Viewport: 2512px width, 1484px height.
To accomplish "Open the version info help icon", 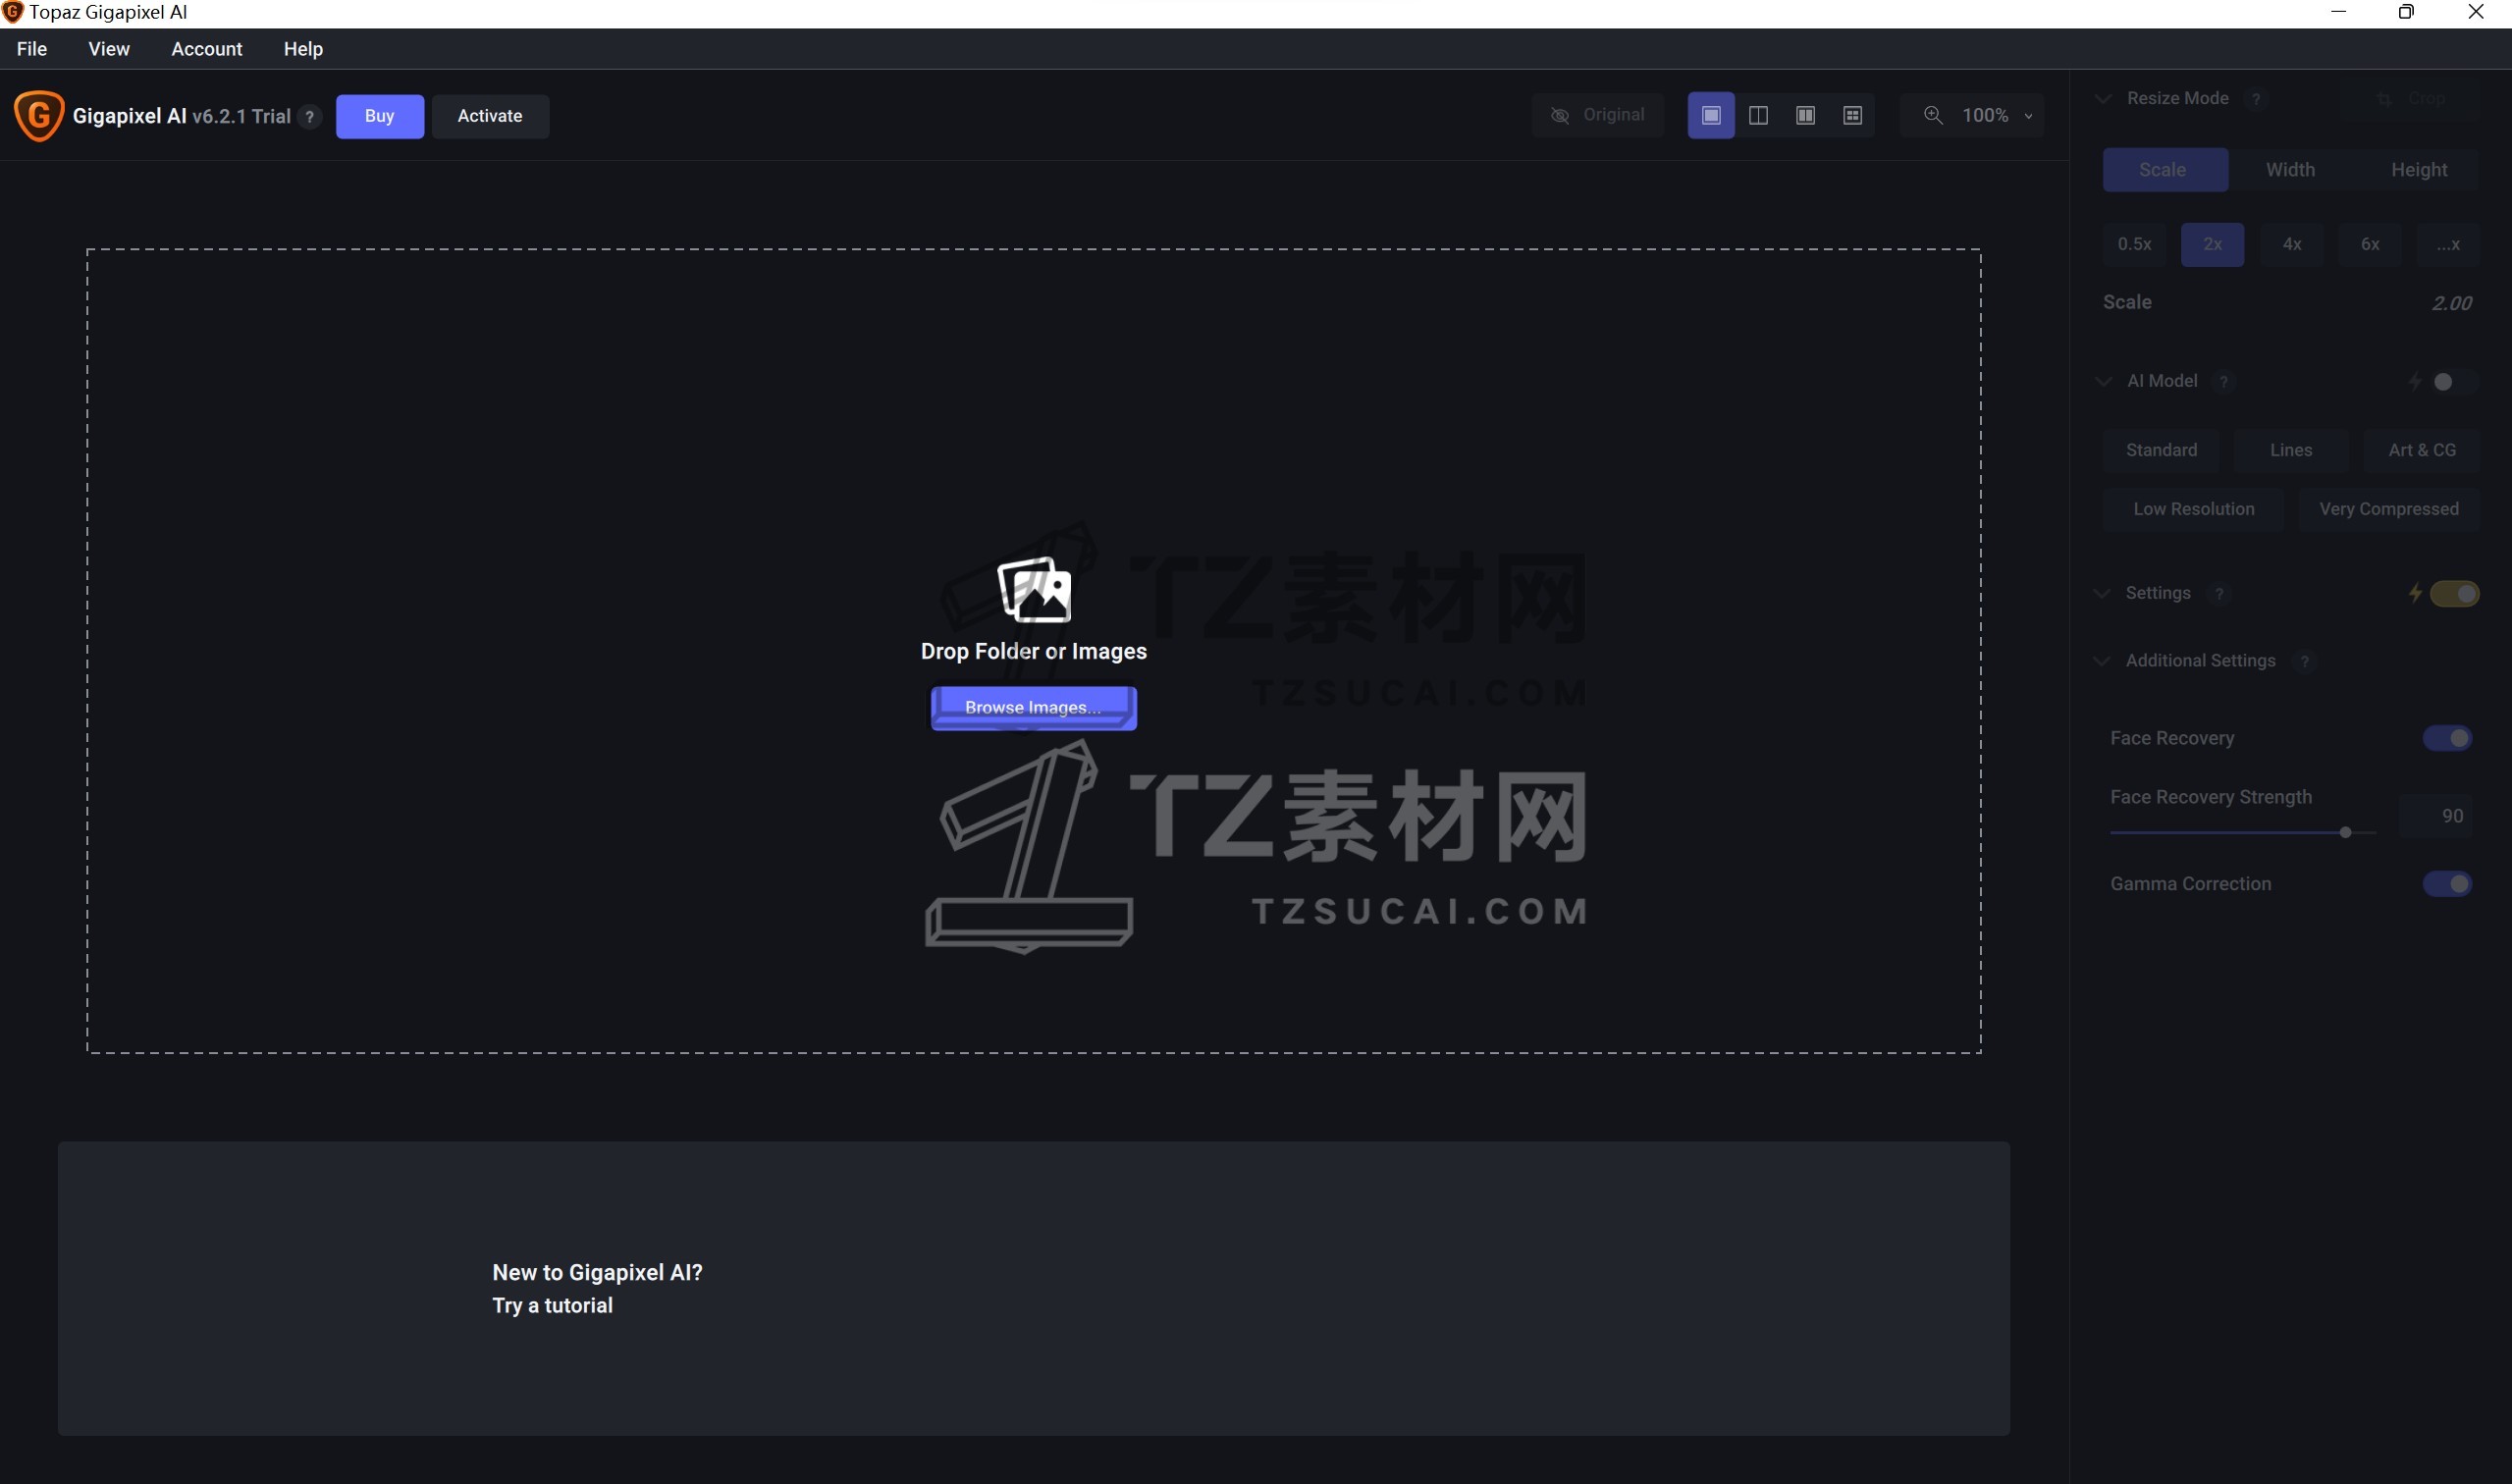I will point(310,117).
